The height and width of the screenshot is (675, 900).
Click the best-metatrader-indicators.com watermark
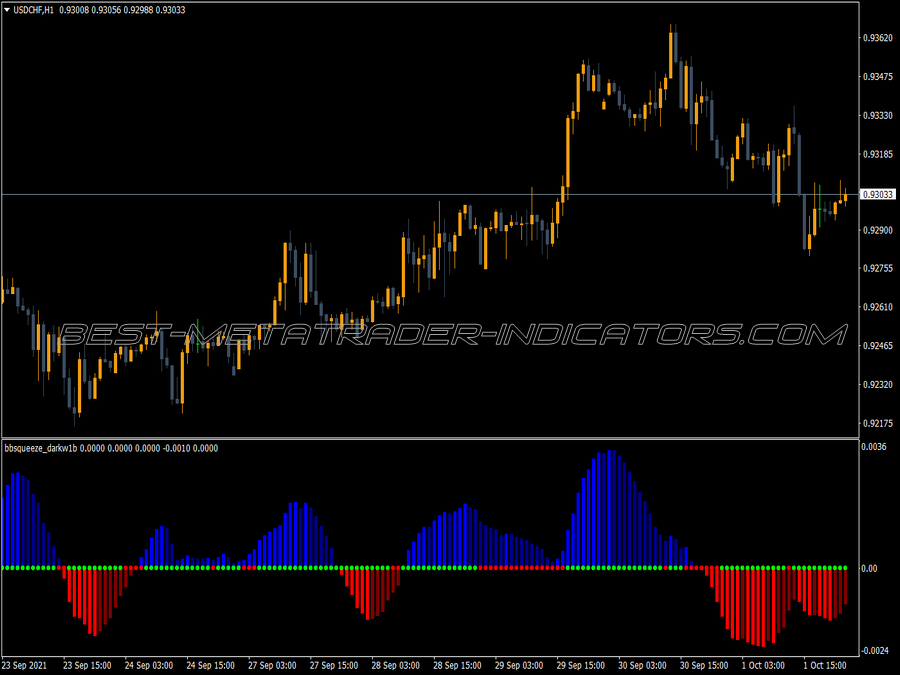point(452,335)
